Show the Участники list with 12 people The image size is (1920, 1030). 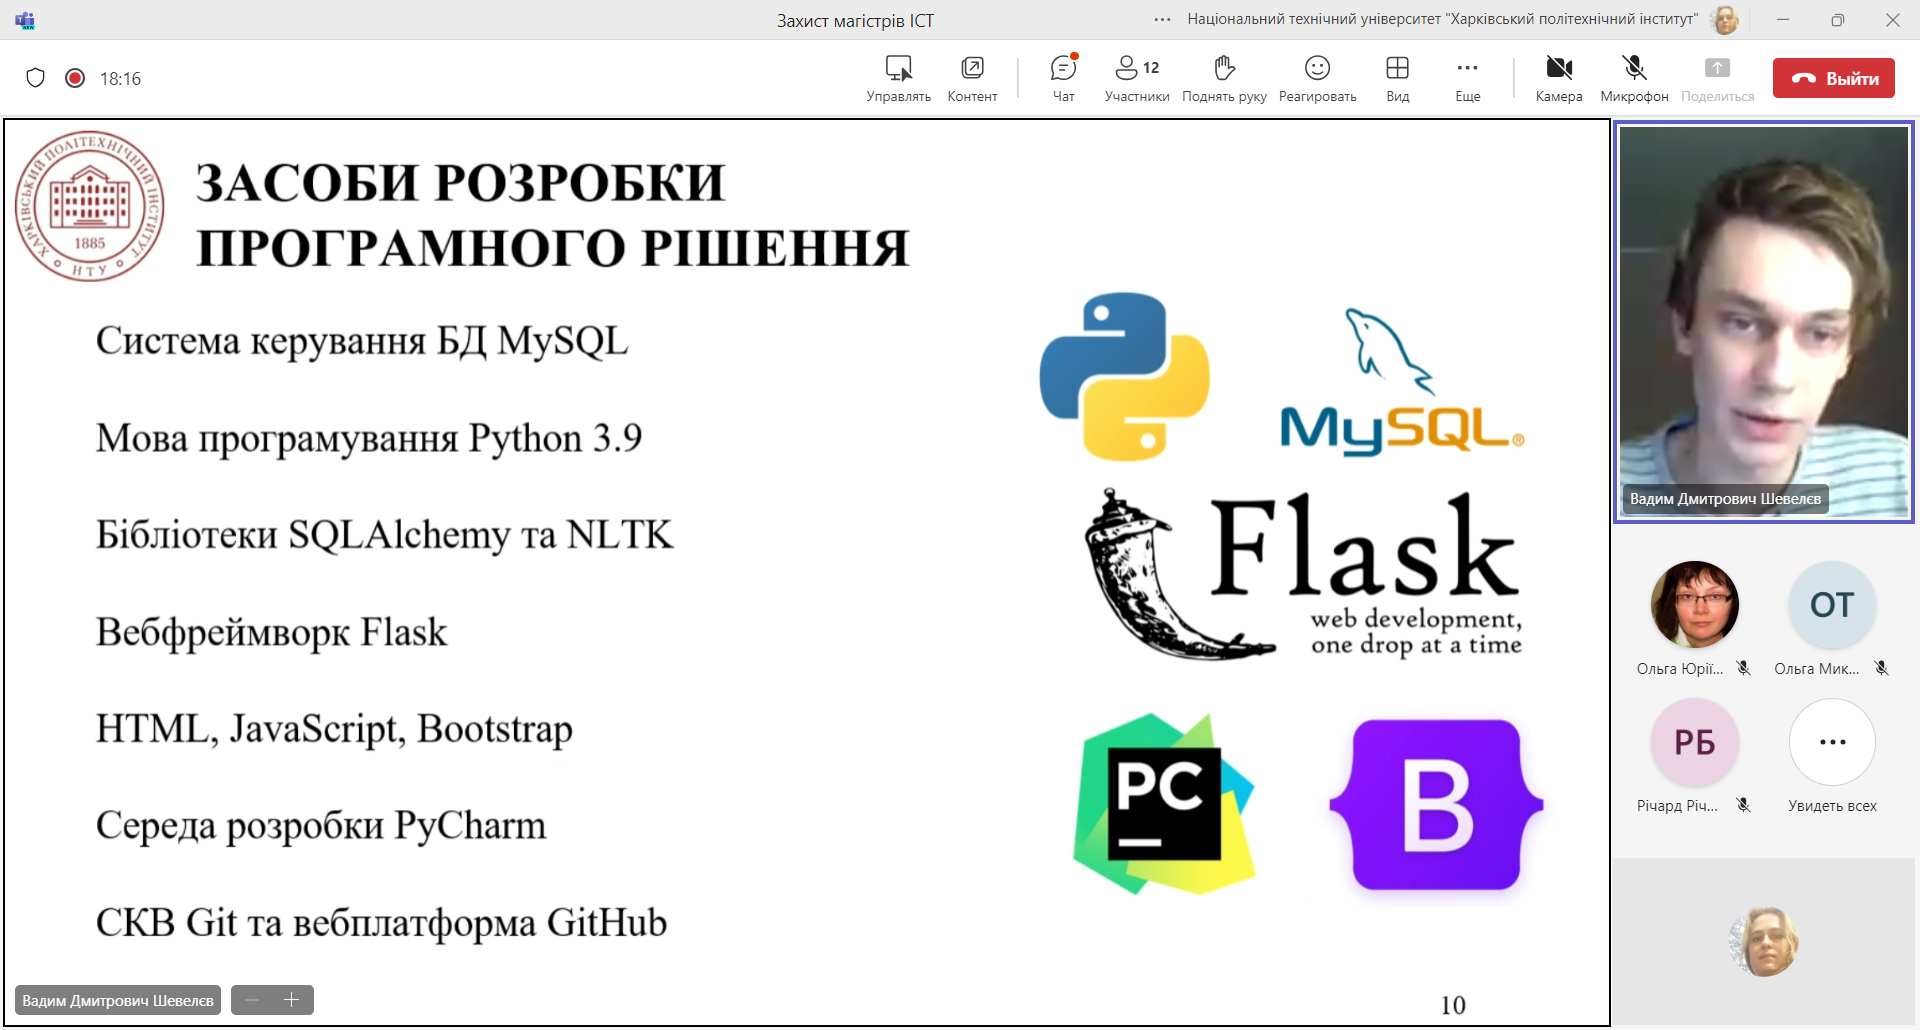(1137, 78)
